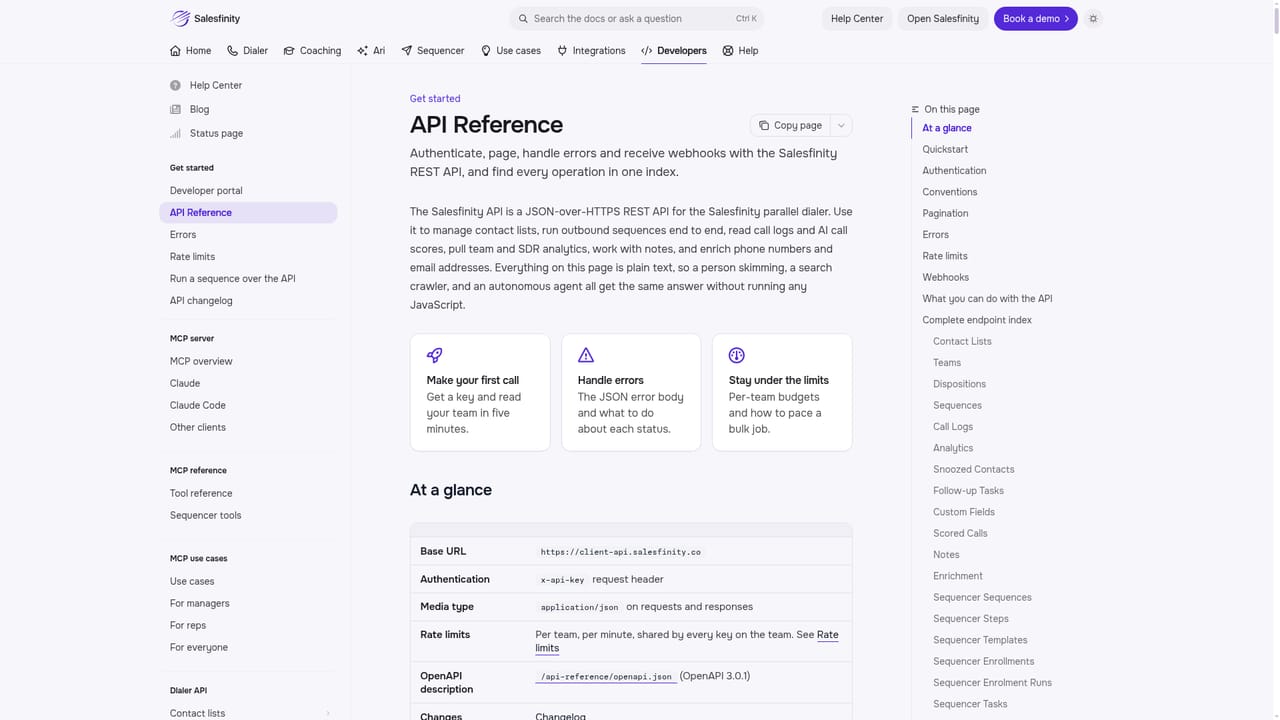This screenshot has width=1280, height=720.
Task: Jump to Scored Calls in outline
Action: click(x=960, y=533)
